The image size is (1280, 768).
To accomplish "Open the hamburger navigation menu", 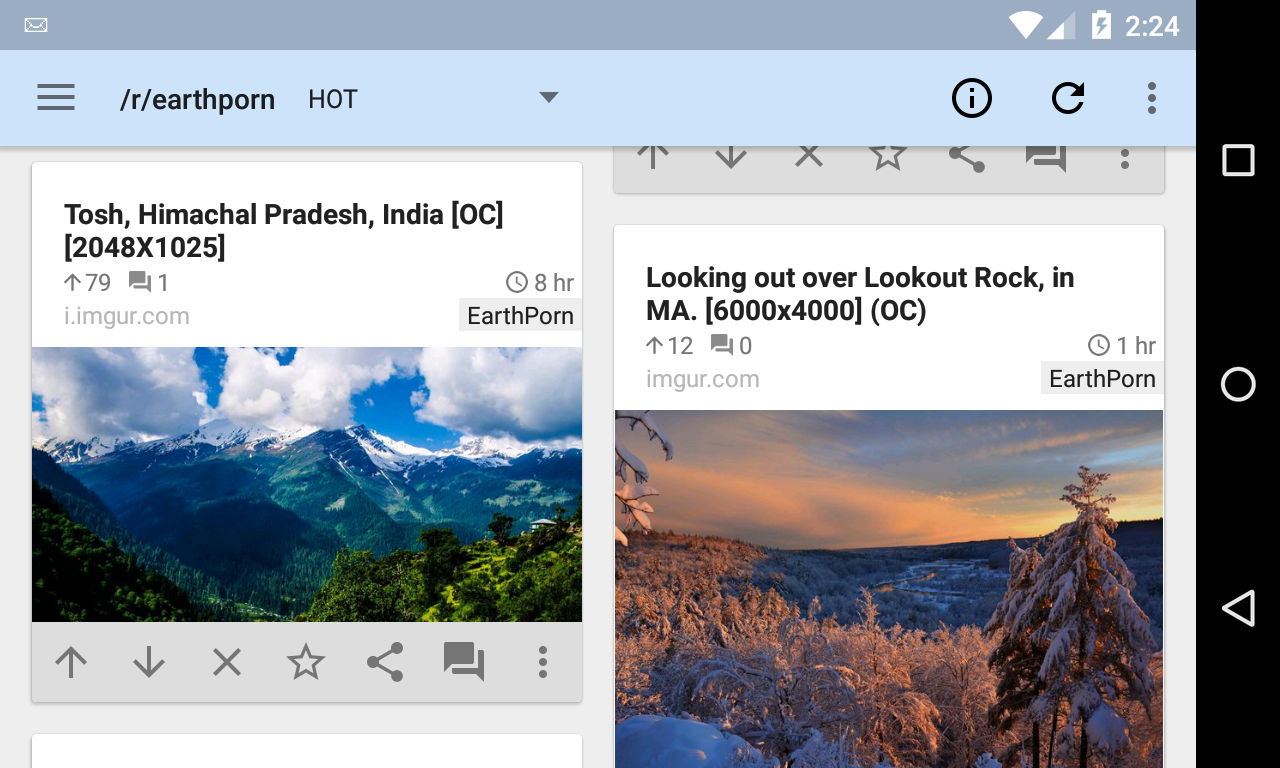I will click(x=56, y=98).
